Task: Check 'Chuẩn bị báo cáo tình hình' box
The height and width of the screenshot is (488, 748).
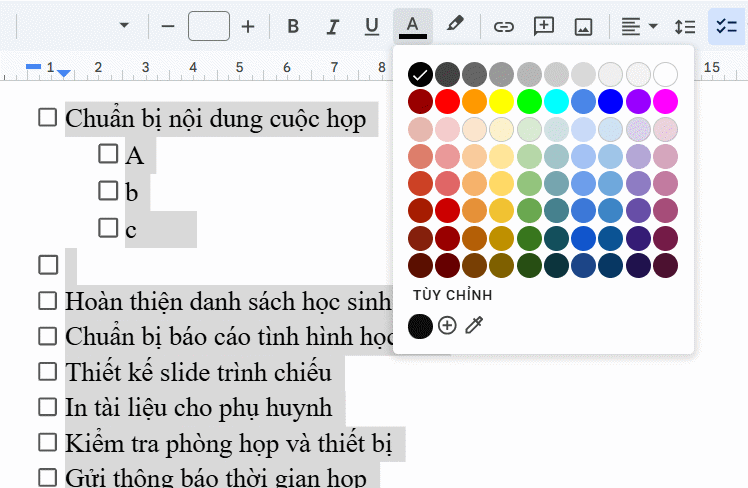Action: (48, 336)
